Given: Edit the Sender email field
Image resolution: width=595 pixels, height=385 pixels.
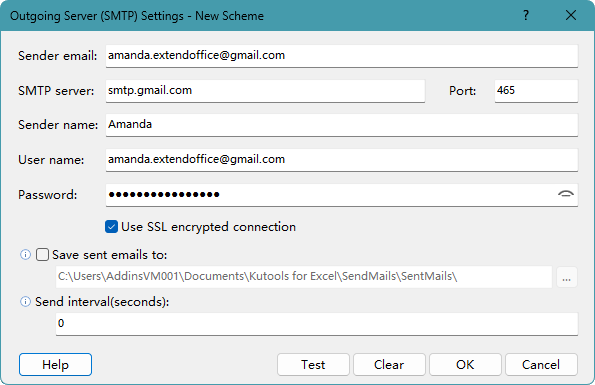Looking at the screenshot, I should pyautogui.click(x=342, y=56).
